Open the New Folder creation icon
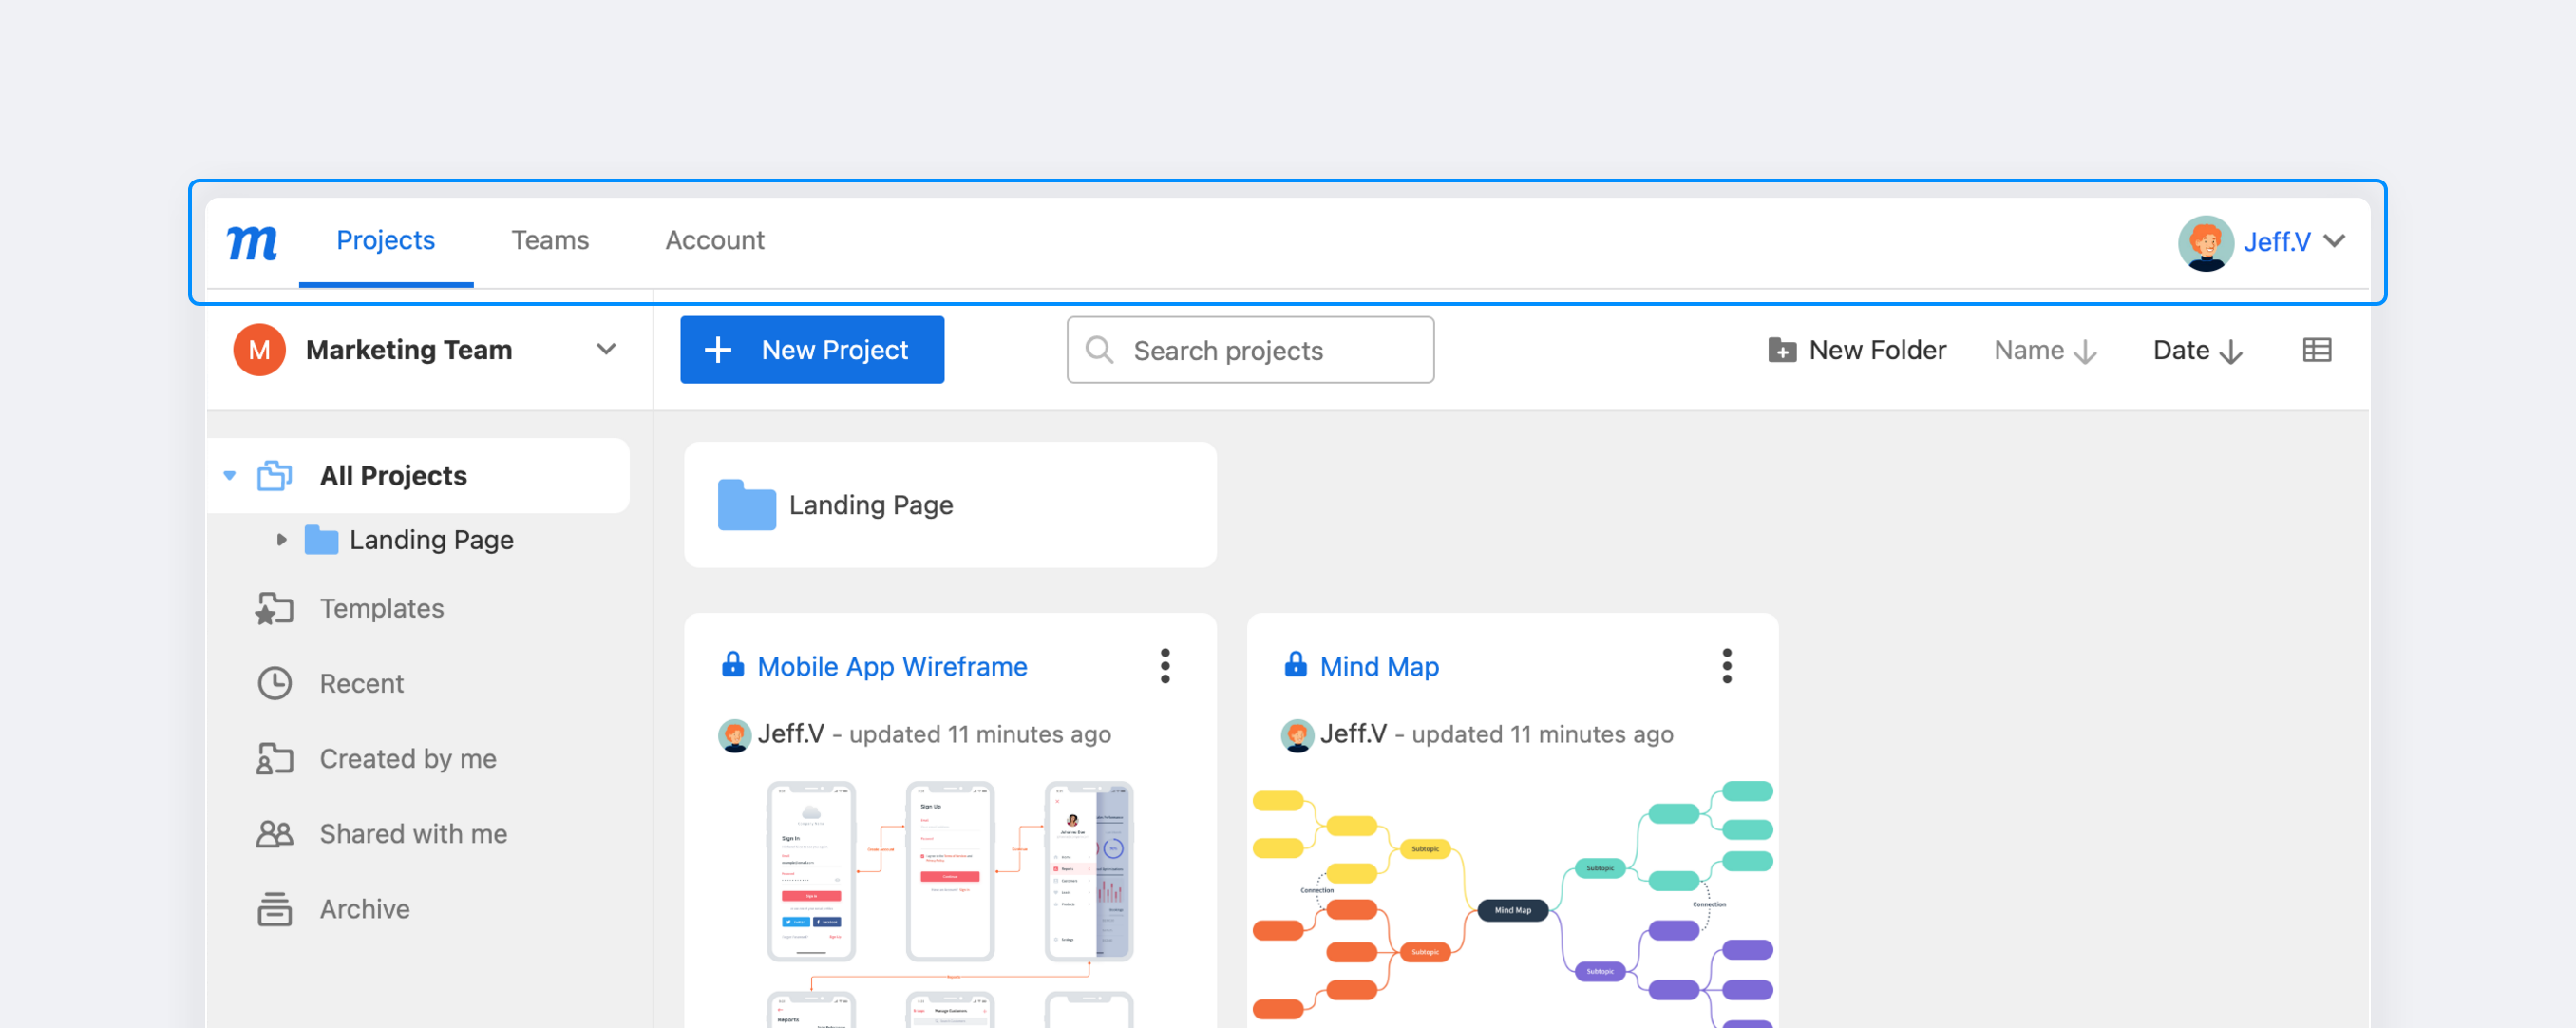This screenshot has width=2576, height=1028. tap(1782, 349)
